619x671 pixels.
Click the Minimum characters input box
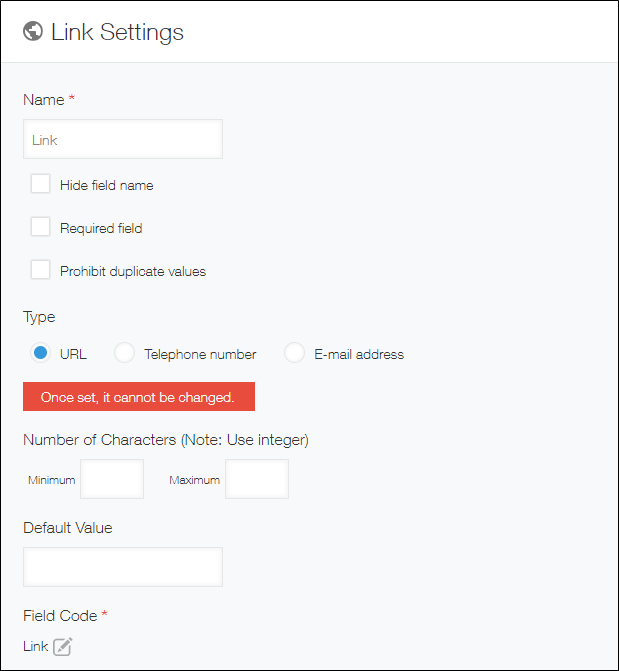[x=112, y=479]
